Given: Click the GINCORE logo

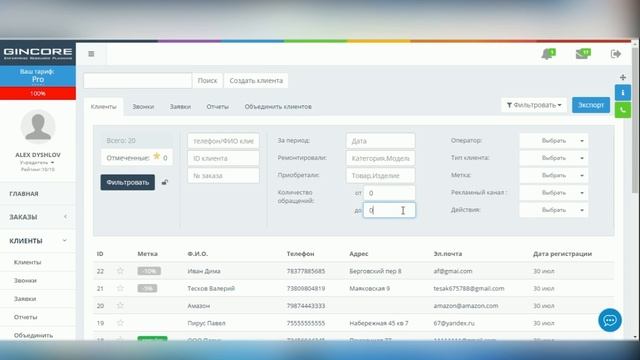Looking at the screenshot, I should [38, 53].
